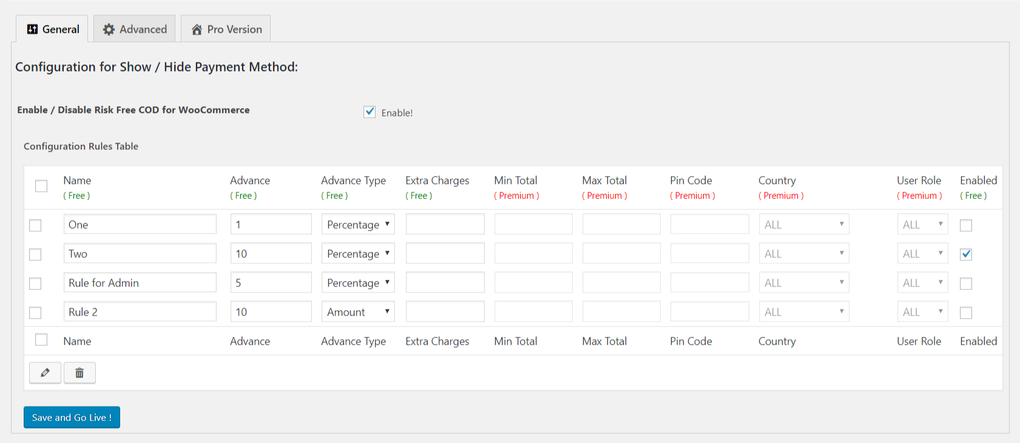Select the row checkbox for Rule 2
This screenshot has width=1020, height=443.
pyautogui.click(x=35, y=313)
